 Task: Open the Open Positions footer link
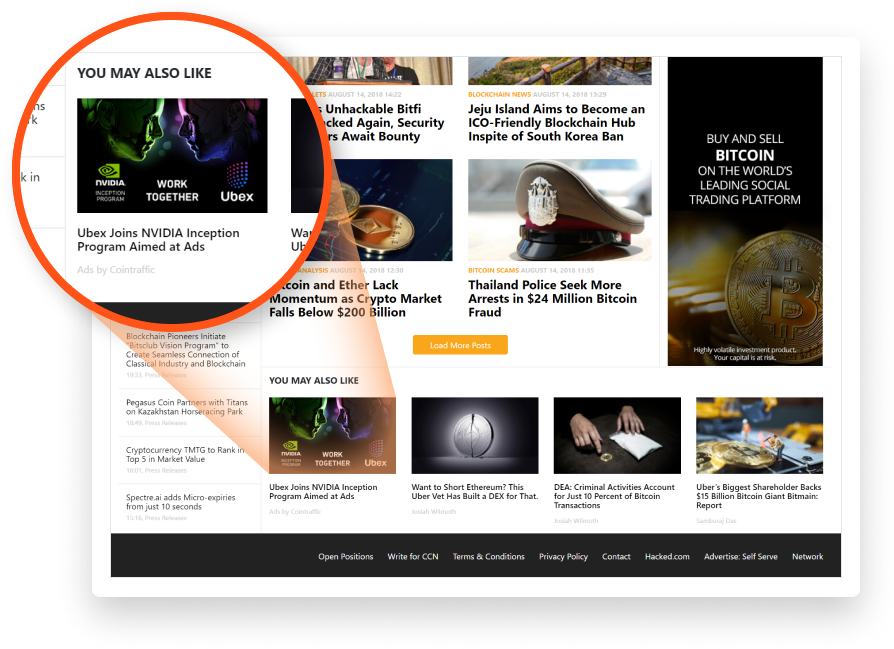click(x=346, y=557)
